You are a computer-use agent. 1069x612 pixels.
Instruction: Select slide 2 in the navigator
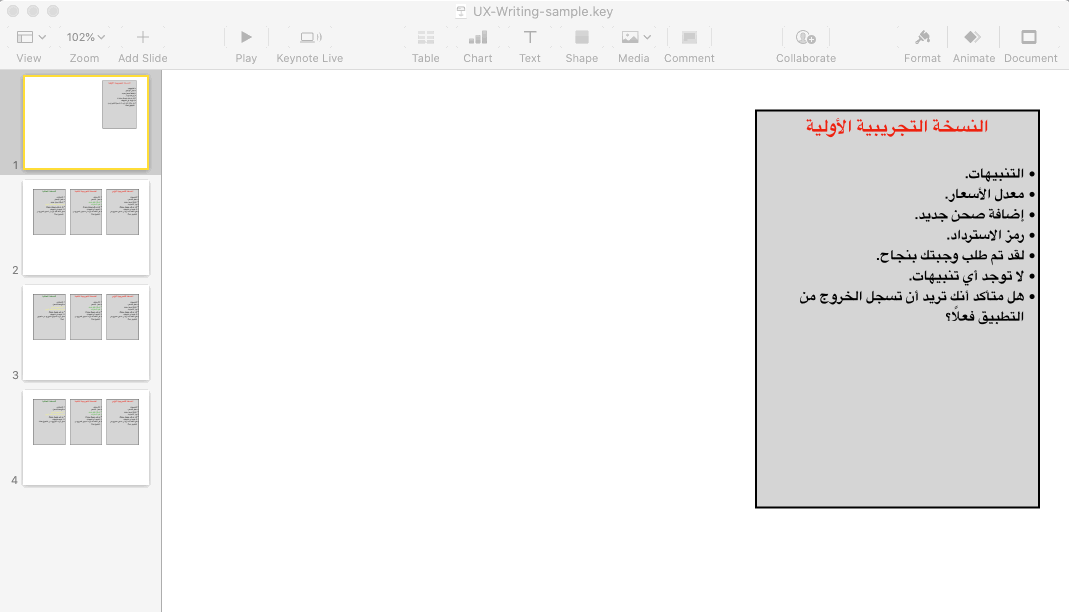pos(85,227)
